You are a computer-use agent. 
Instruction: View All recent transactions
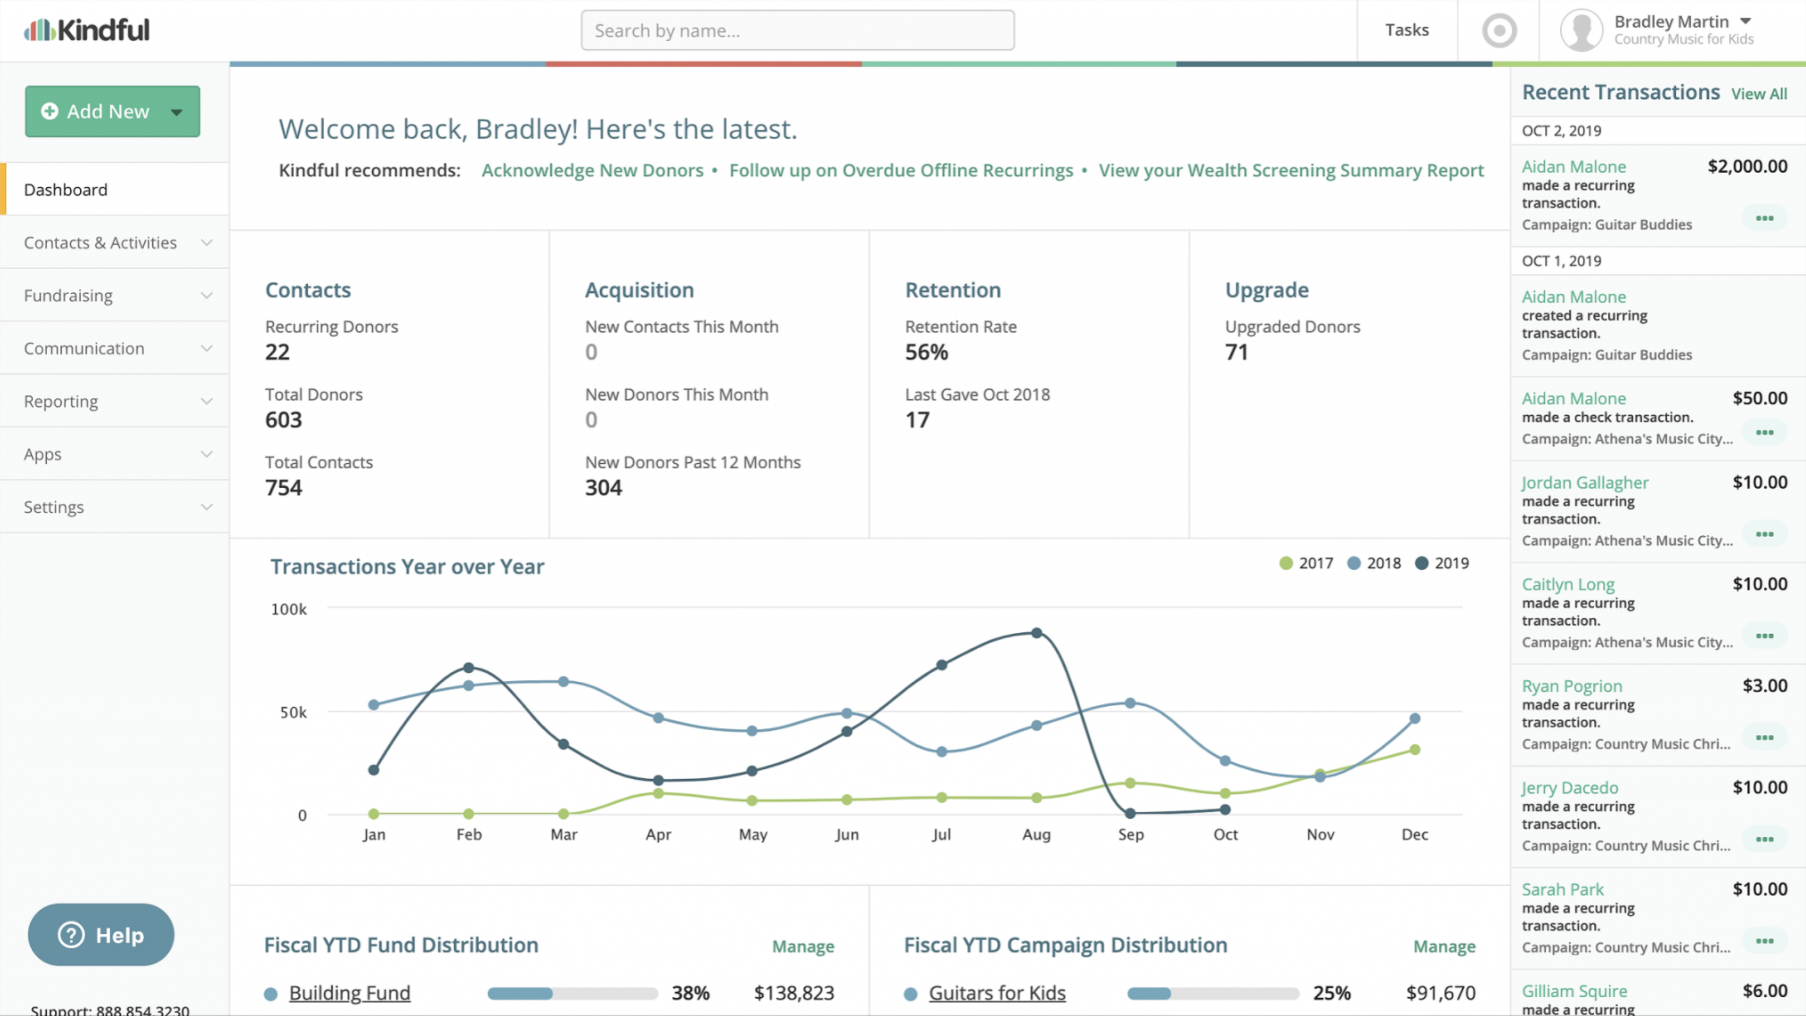click(1759, 94)
